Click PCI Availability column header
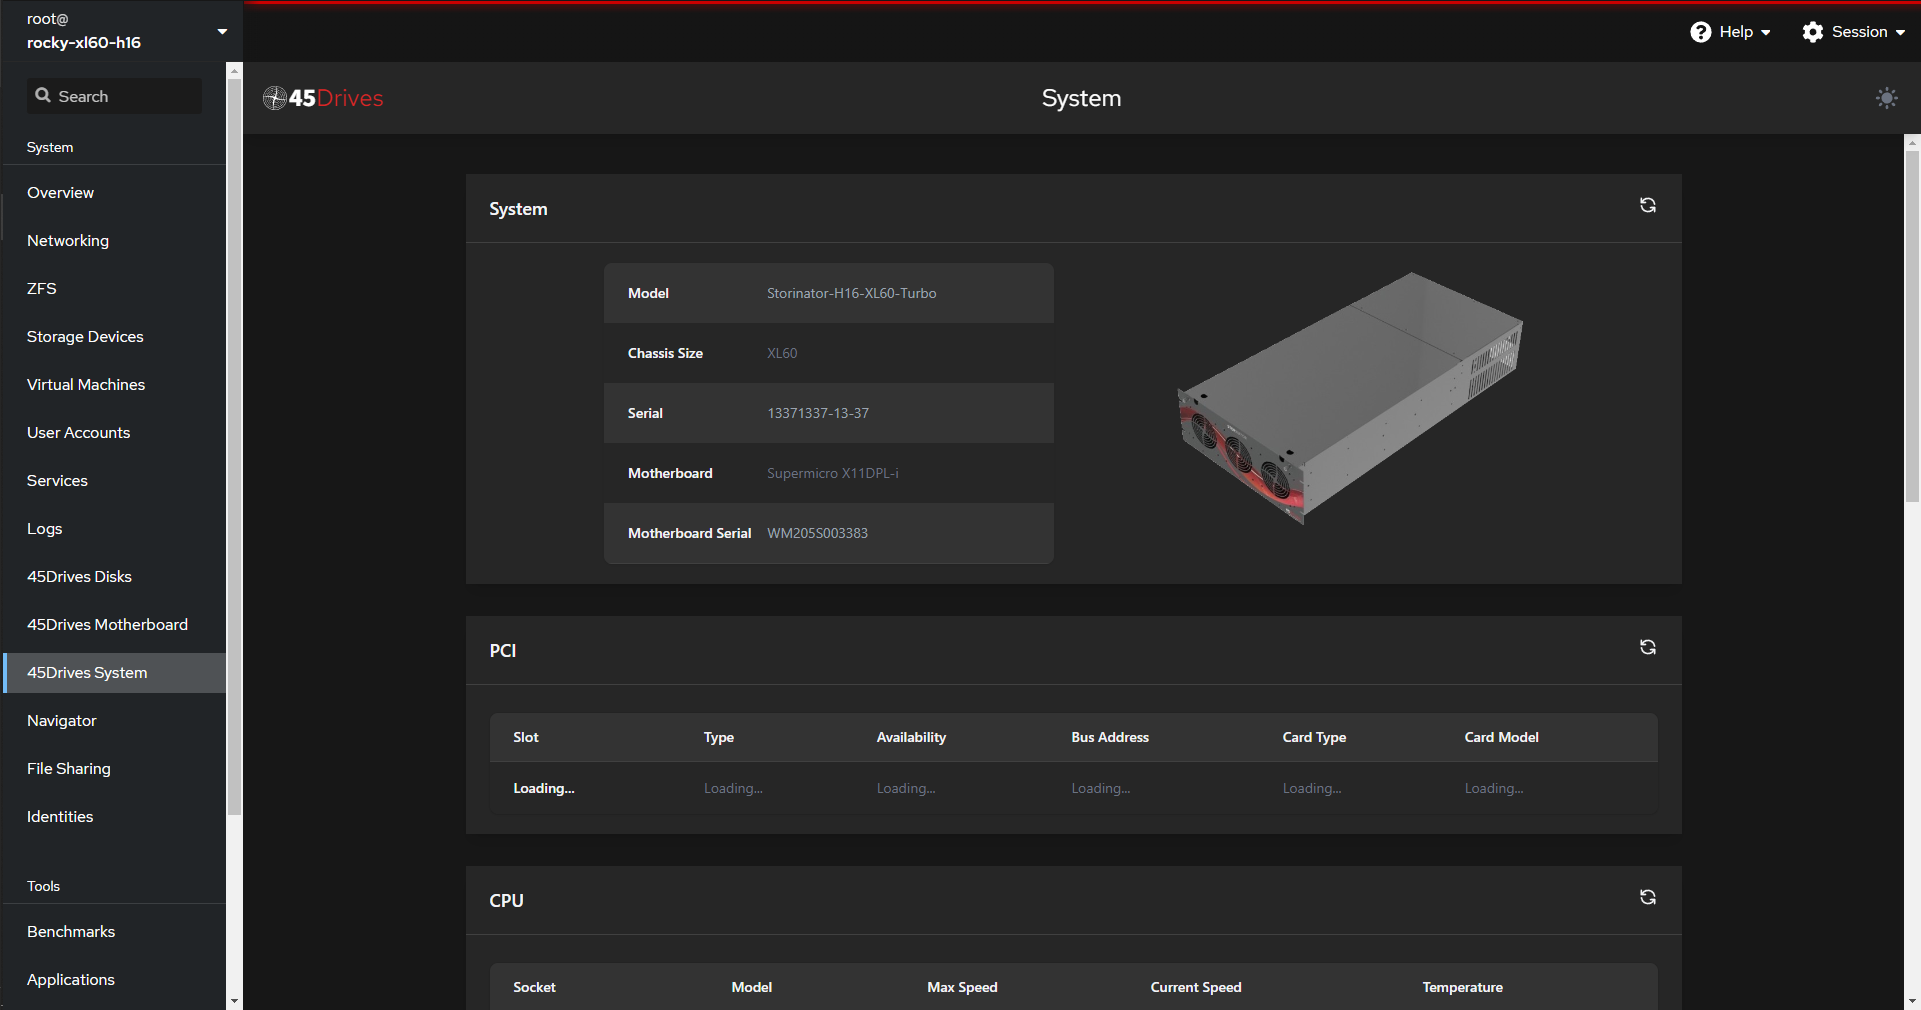Screen dimensions: 1921x1010 coord(911,737)
